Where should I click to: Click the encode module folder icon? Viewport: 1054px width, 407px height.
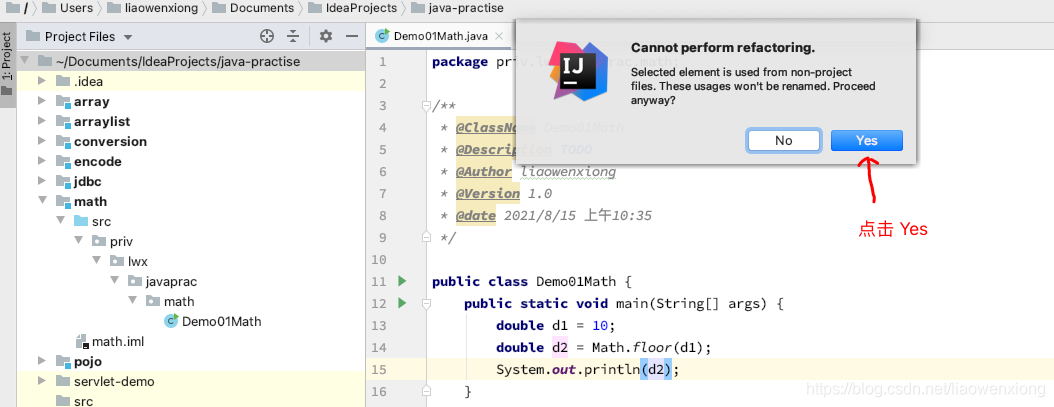[x=63, y=161]
